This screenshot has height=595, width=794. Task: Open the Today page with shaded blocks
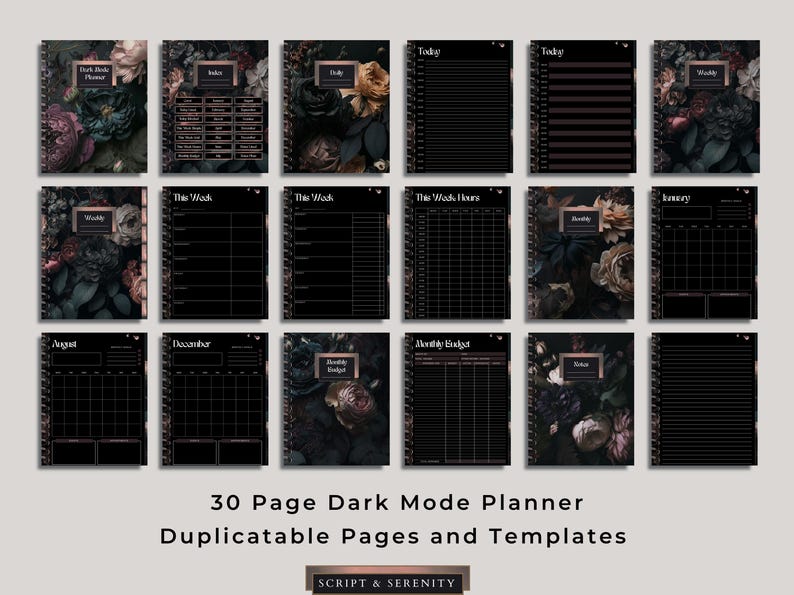click(582, 106)
